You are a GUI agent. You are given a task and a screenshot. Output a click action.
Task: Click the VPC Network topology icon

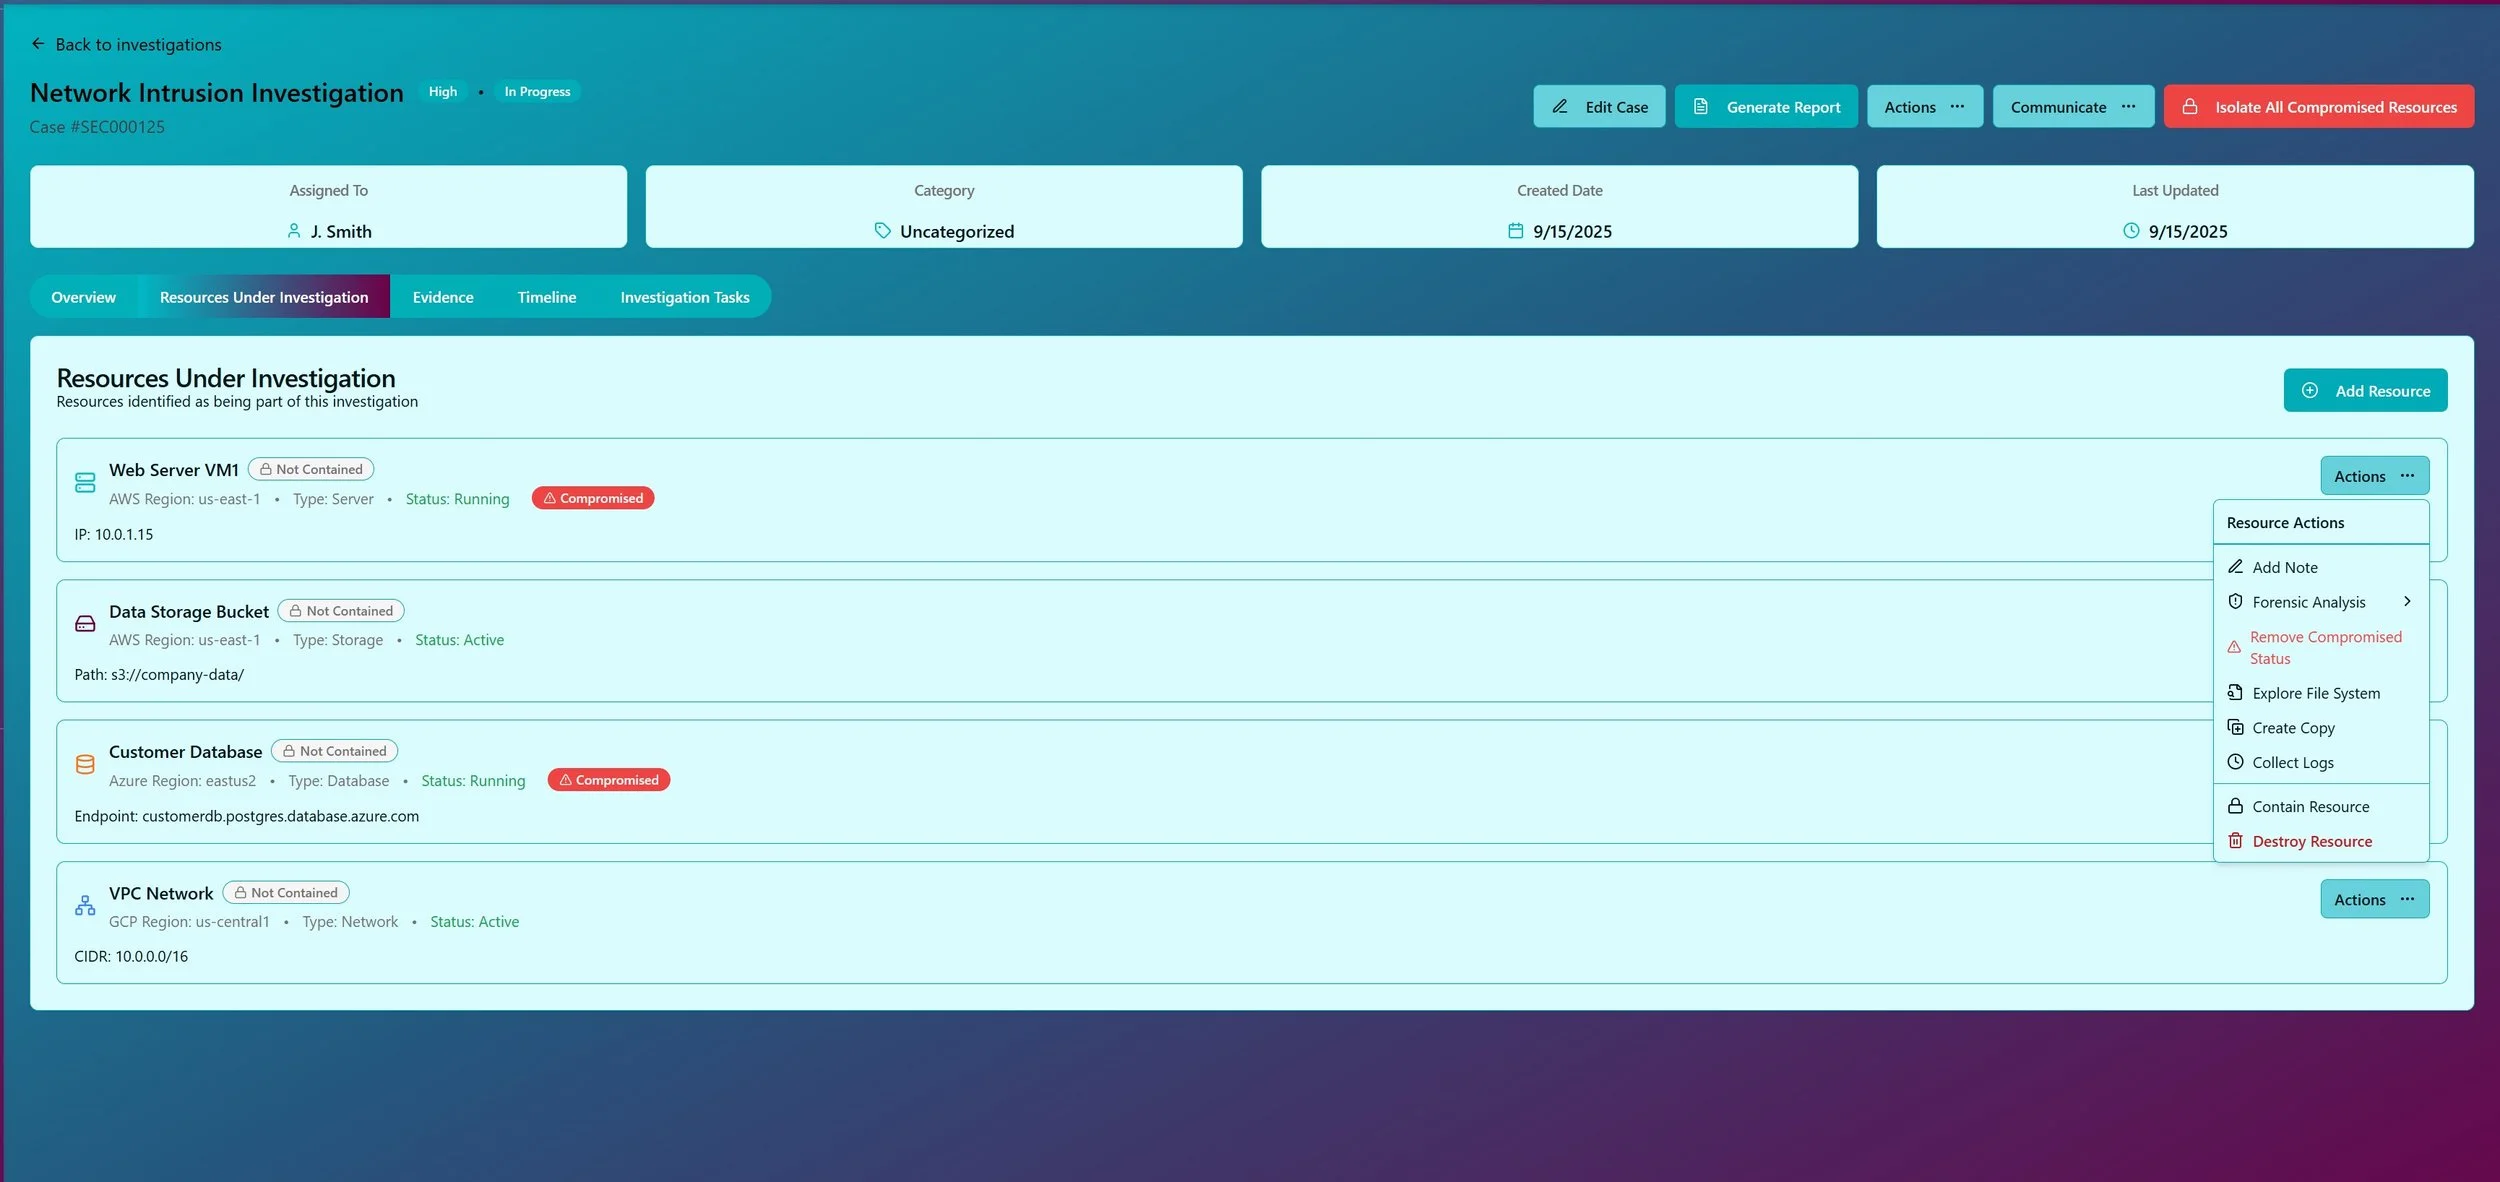[85, 906]
